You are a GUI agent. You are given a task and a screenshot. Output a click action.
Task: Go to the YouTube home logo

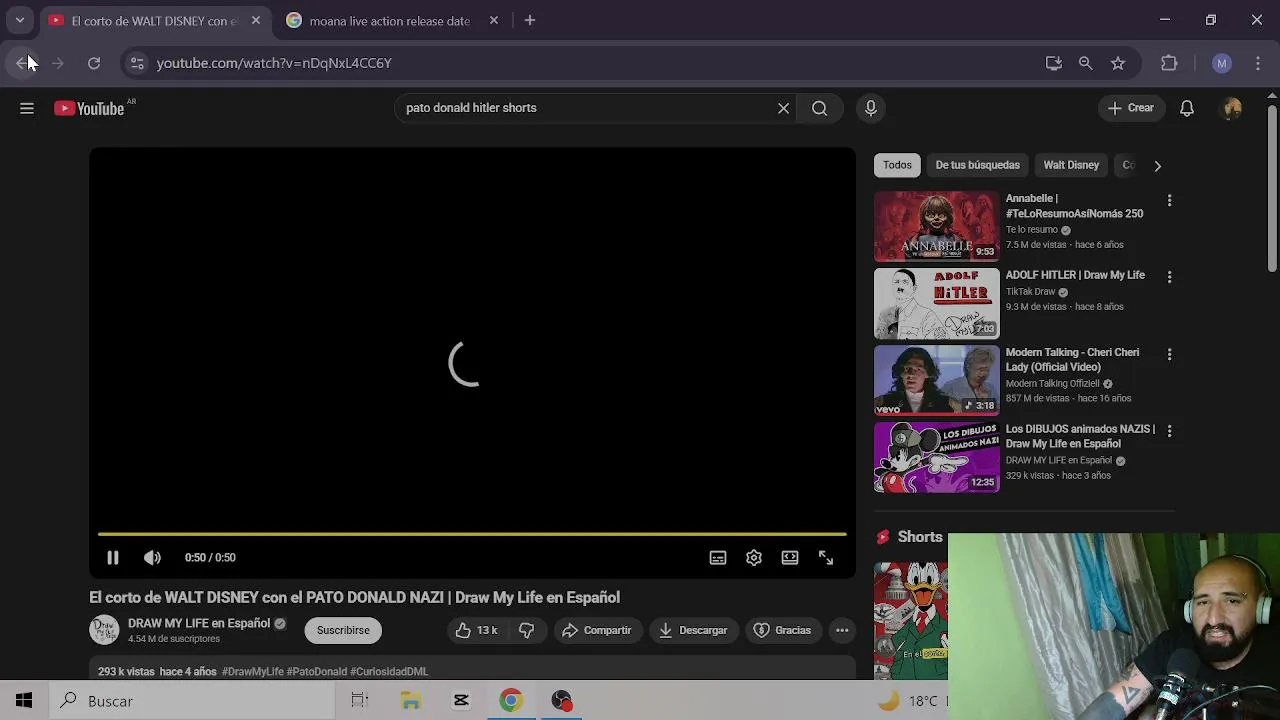(89, 108)
